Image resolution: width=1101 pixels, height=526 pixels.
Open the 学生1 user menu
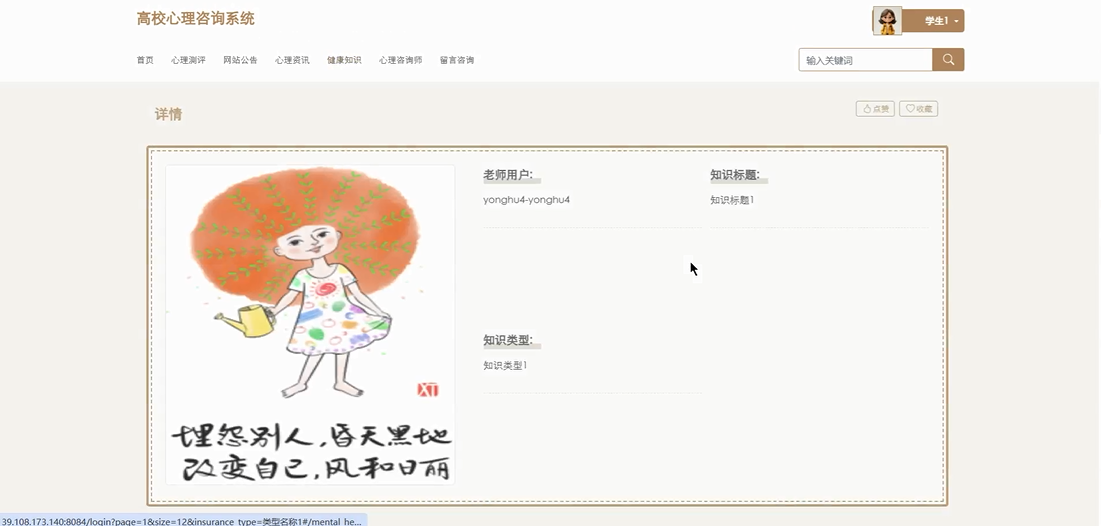(x=933, y=21)
